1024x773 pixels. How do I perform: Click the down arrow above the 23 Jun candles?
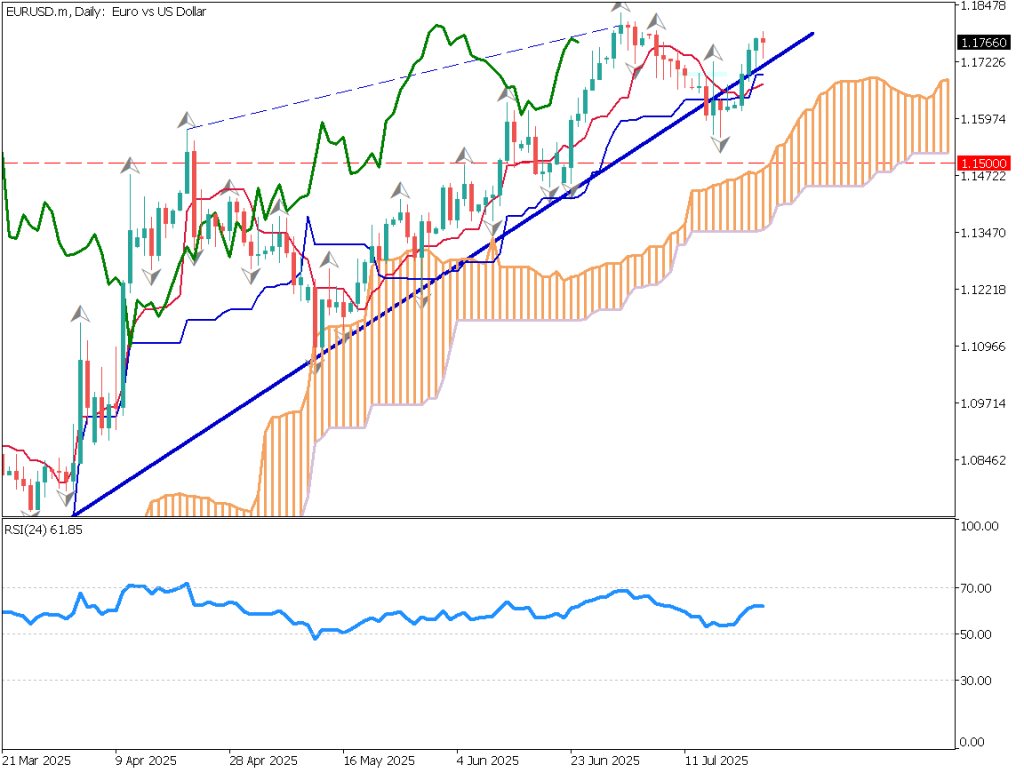point(633,69)
